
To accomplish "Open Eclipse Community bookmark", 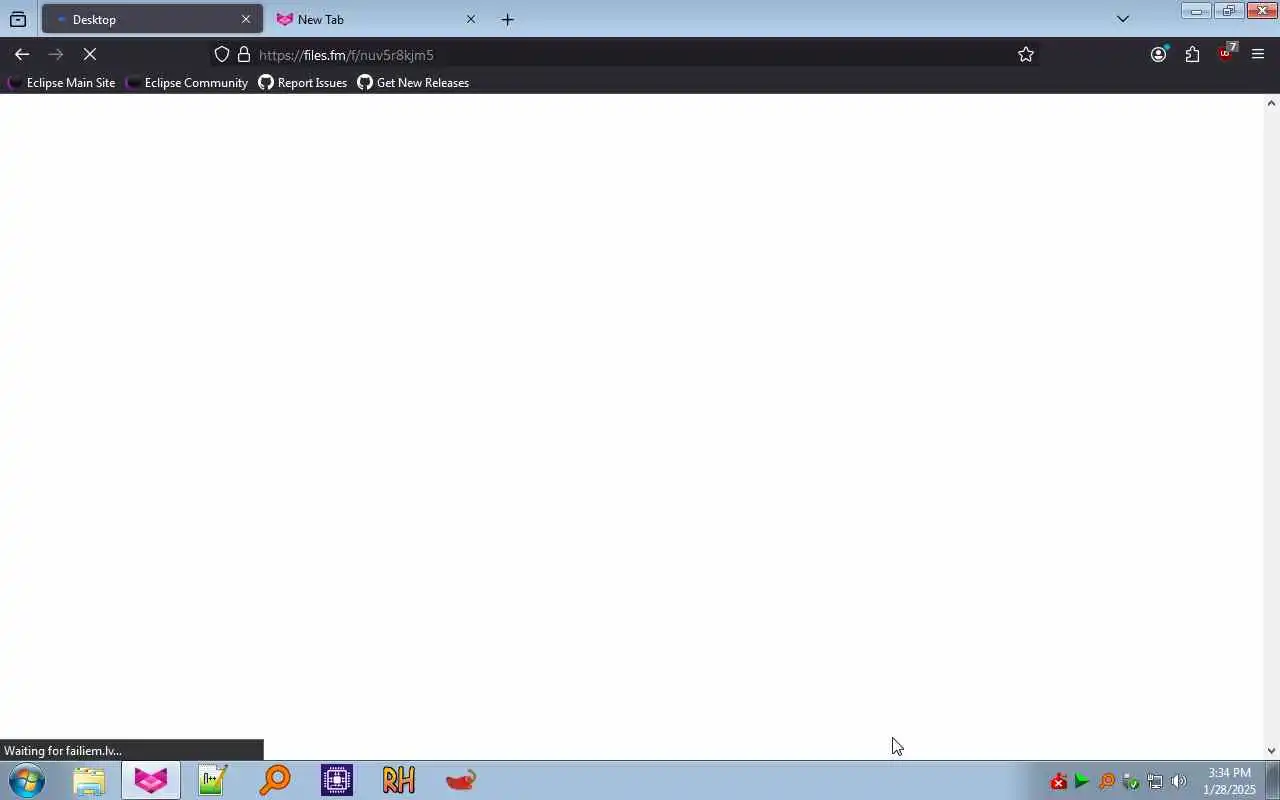I will tap(187, 83).
